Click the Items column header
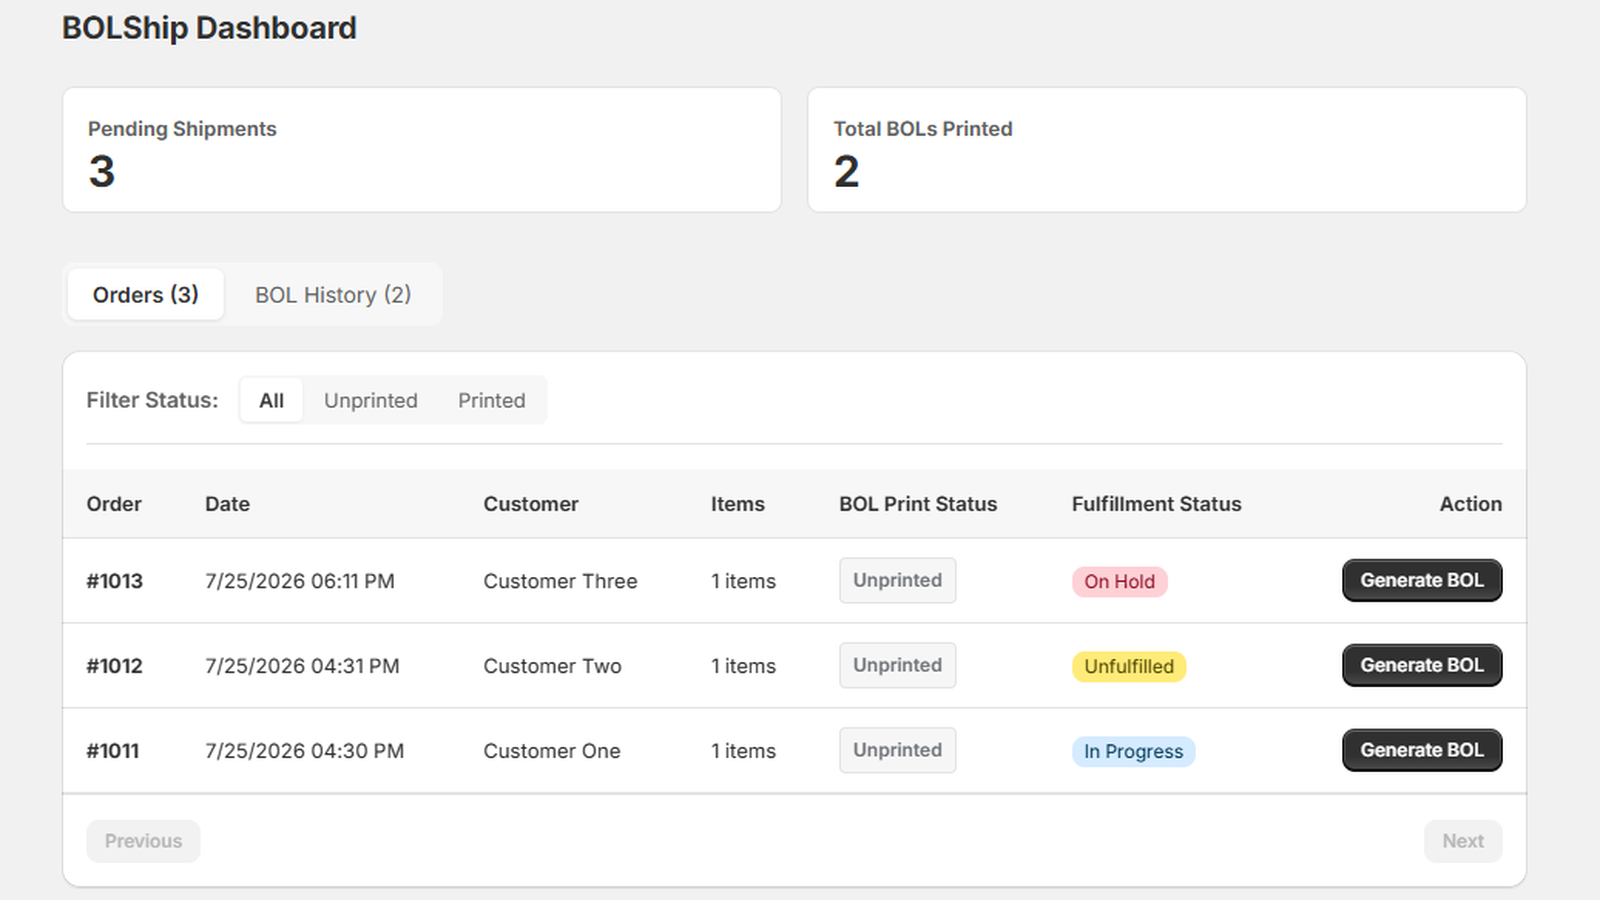This screenshot has height=900, width=1600. [738, 504]
